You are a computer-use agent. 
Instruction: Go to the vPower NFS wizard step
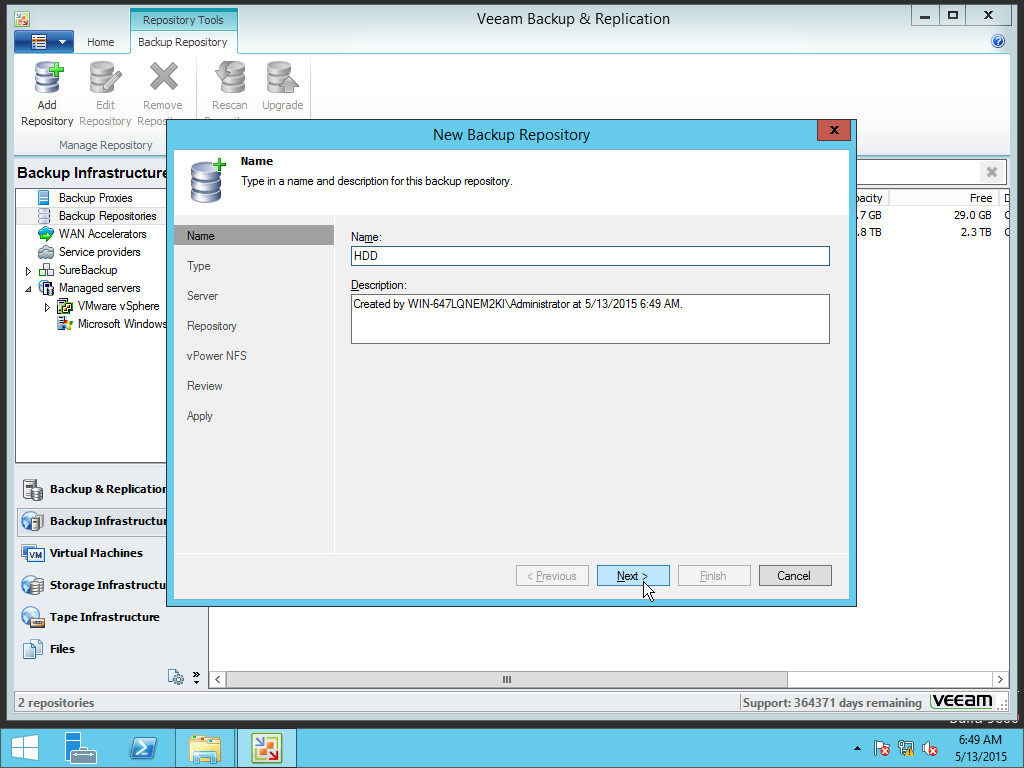(x=217, y=356)
